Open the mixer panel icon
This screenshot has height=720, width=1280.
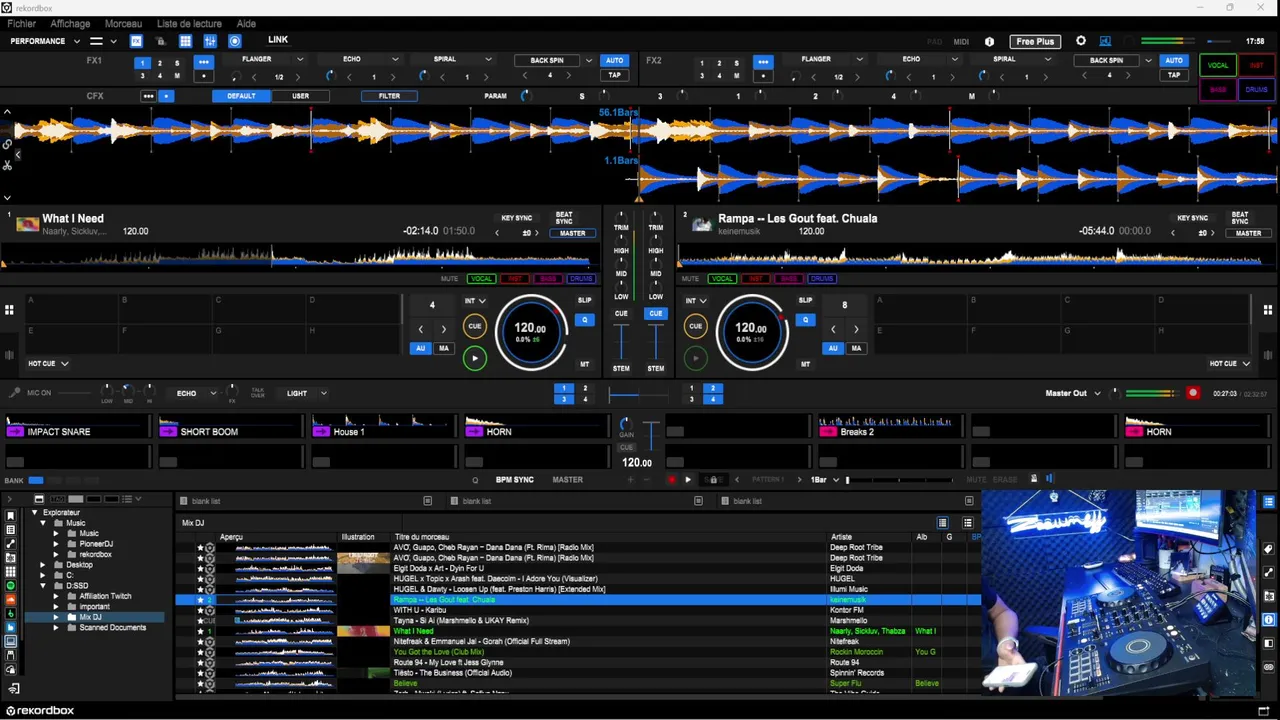pos(210,41)
